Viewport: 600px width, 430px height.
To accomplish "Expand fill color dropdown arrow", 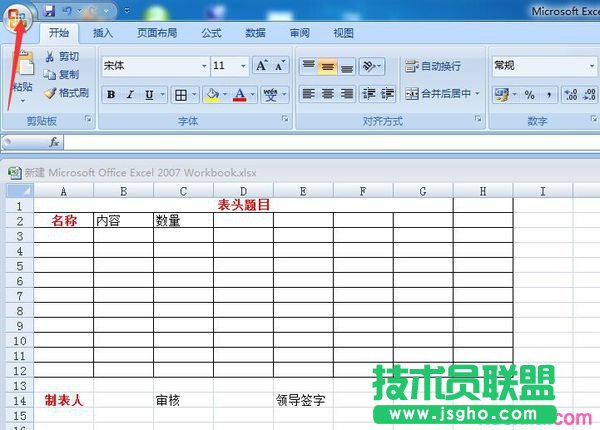I will pyautogui.click(x=225, y=94).
